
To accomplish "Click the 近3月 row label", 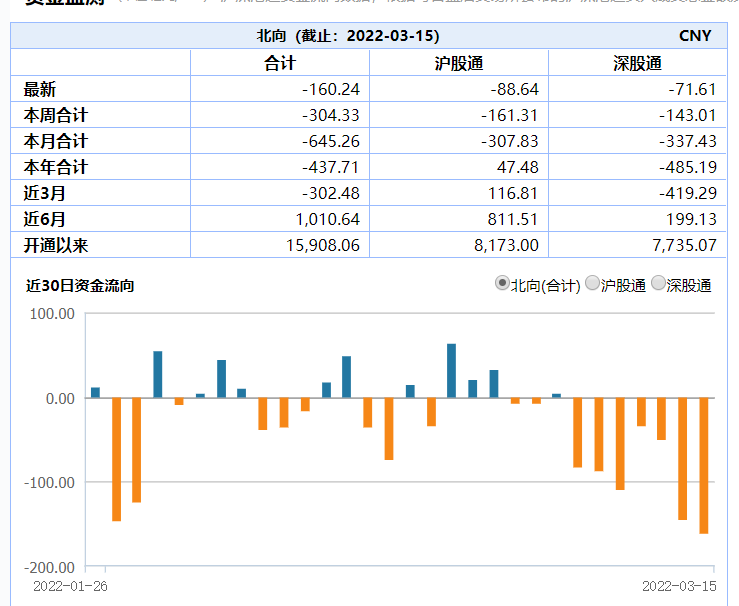I will click(x=45, y=193).
